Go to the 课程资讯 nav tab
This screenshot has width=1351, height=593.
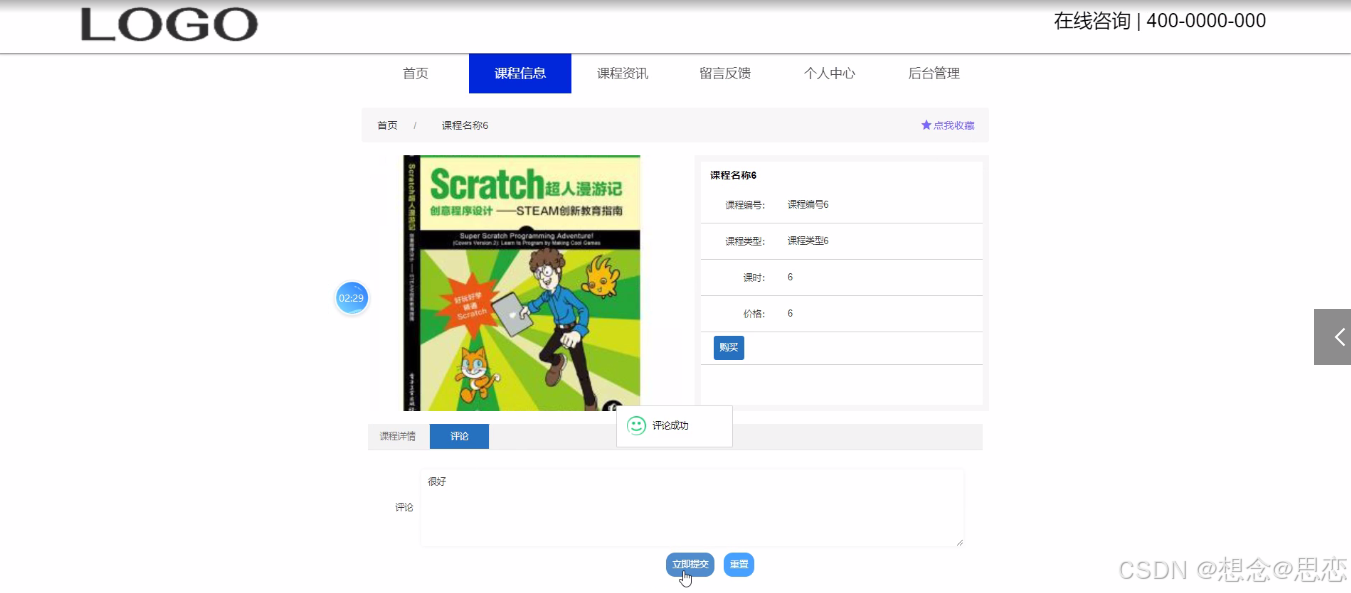[622, 73]
